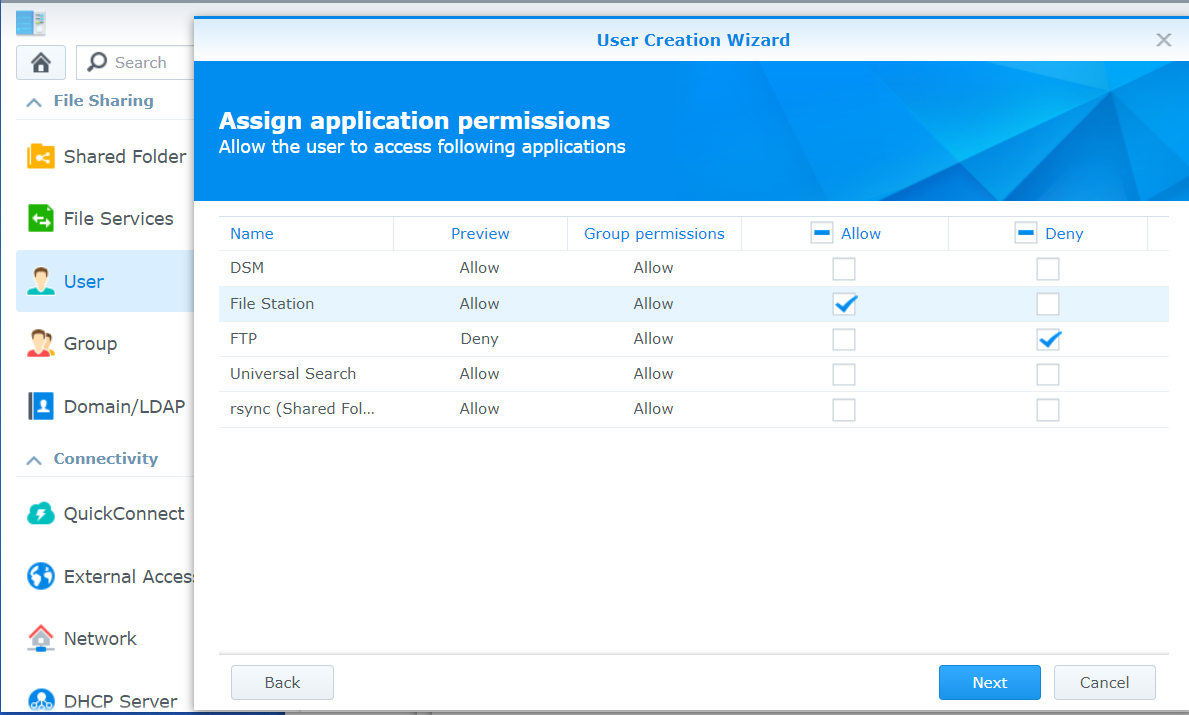Collapse the Connectivity section
The image size is (1189, 715).
[33, 459]
